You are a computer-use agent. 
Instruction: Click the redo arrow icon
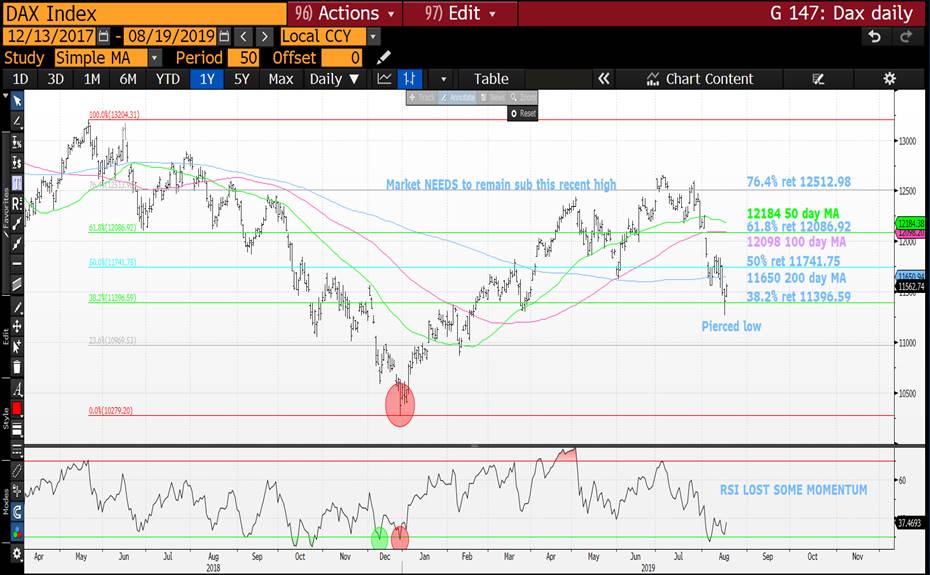(x=906, y=37)
